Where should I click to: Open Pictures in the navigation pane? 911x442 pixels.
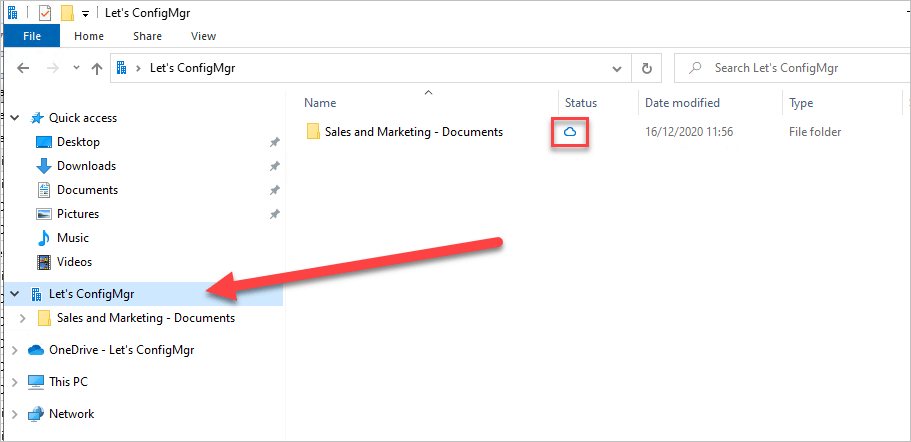pos(78,214)
